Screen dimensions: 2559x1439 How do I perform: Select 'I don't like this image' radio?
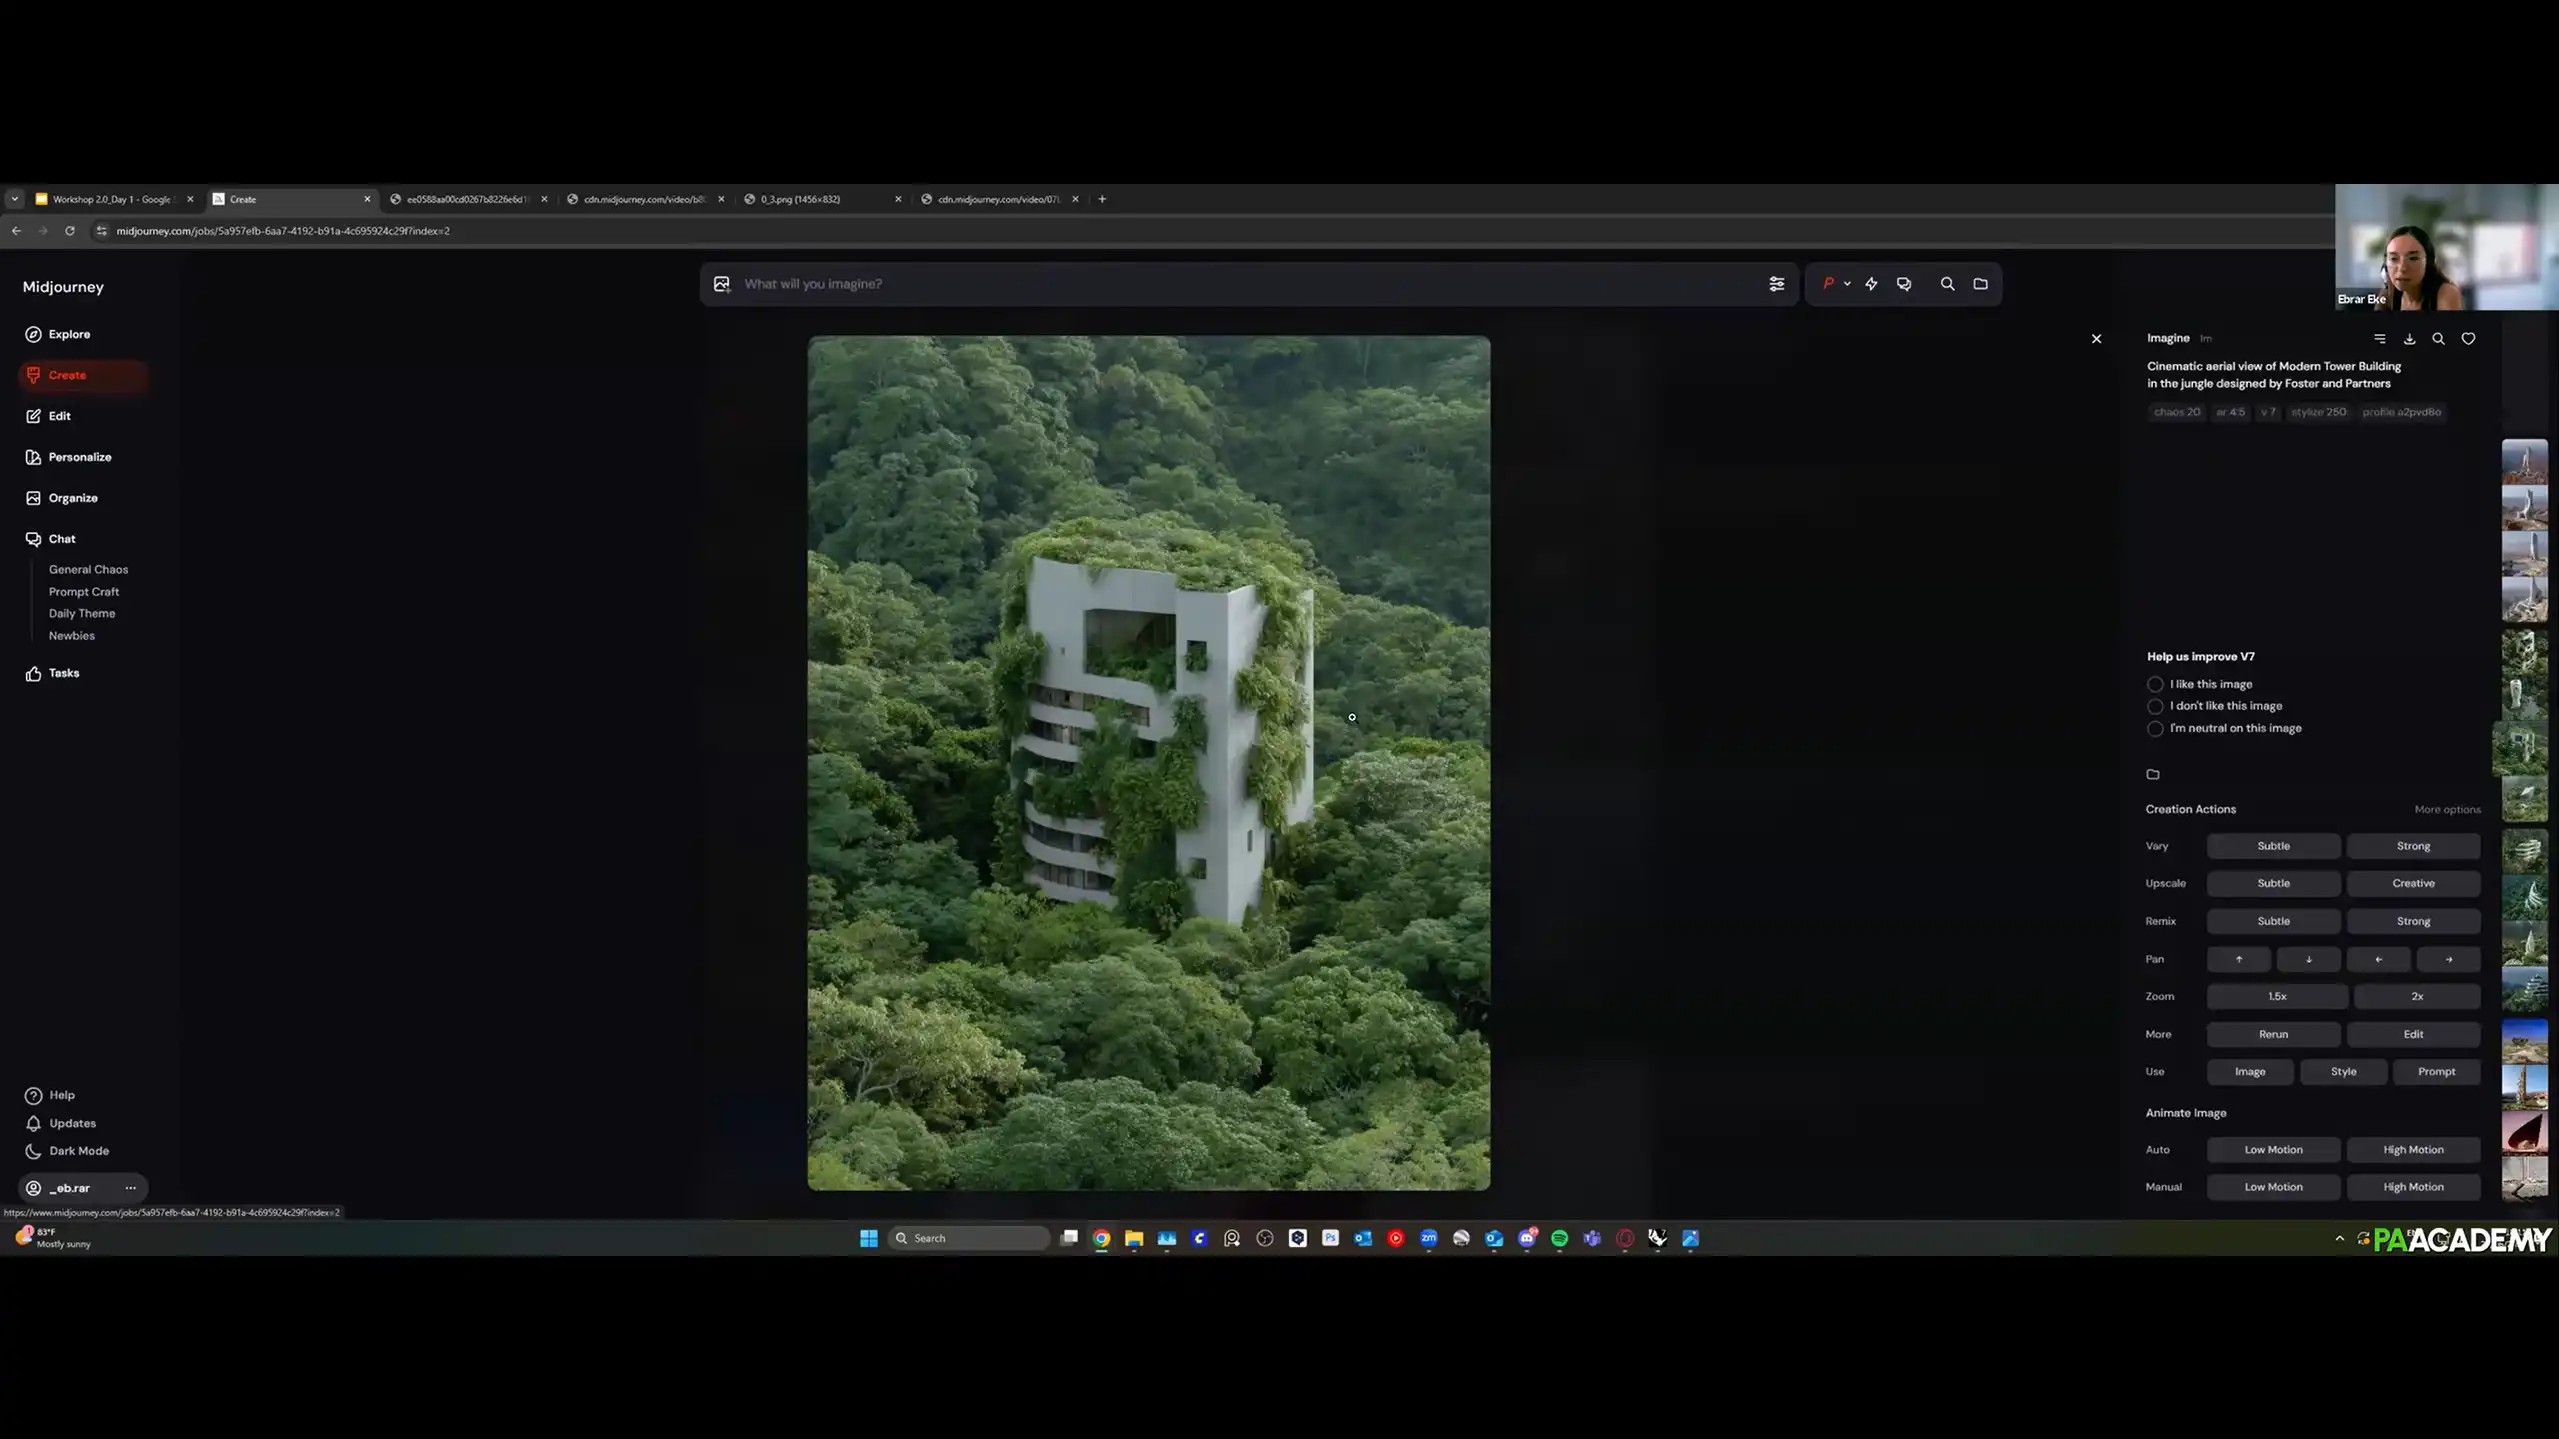coord(2155,707)
